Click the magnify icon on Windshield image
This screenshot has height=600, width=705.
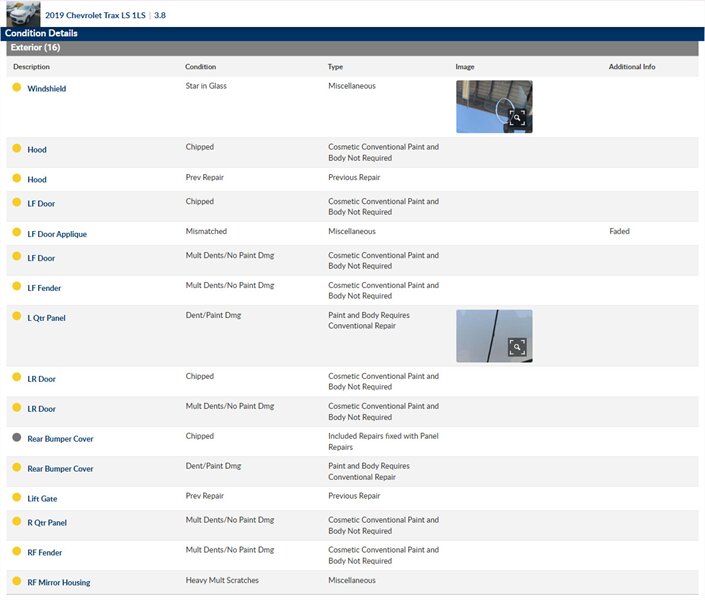(x=517, y=117)
